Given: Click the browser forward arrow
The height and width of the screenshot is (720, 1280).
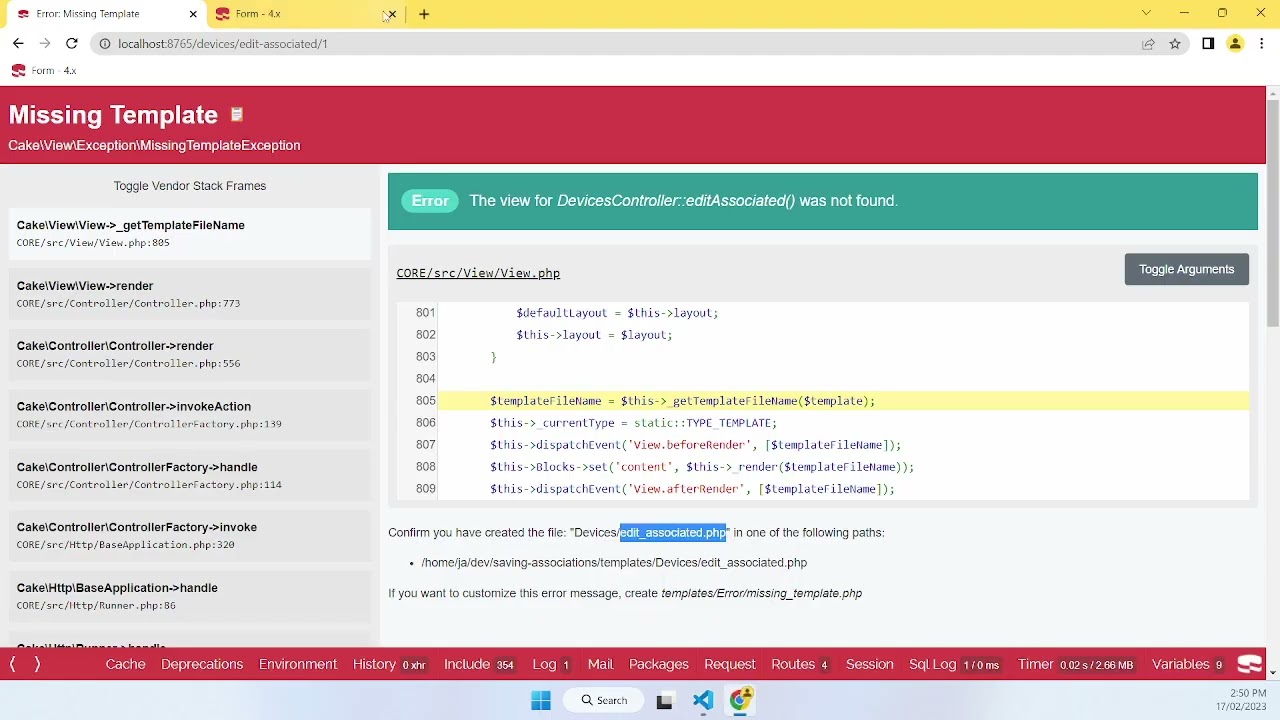Looking at the screenshot, I should pos(45,44).
